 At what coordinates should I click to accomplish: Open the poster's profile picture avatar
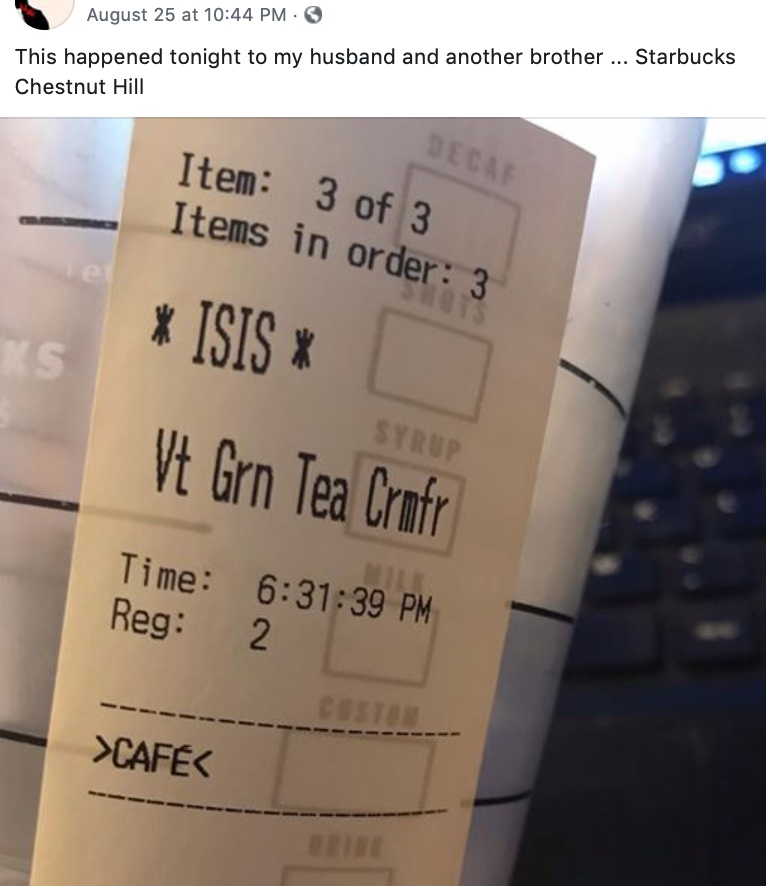[44, 10]
